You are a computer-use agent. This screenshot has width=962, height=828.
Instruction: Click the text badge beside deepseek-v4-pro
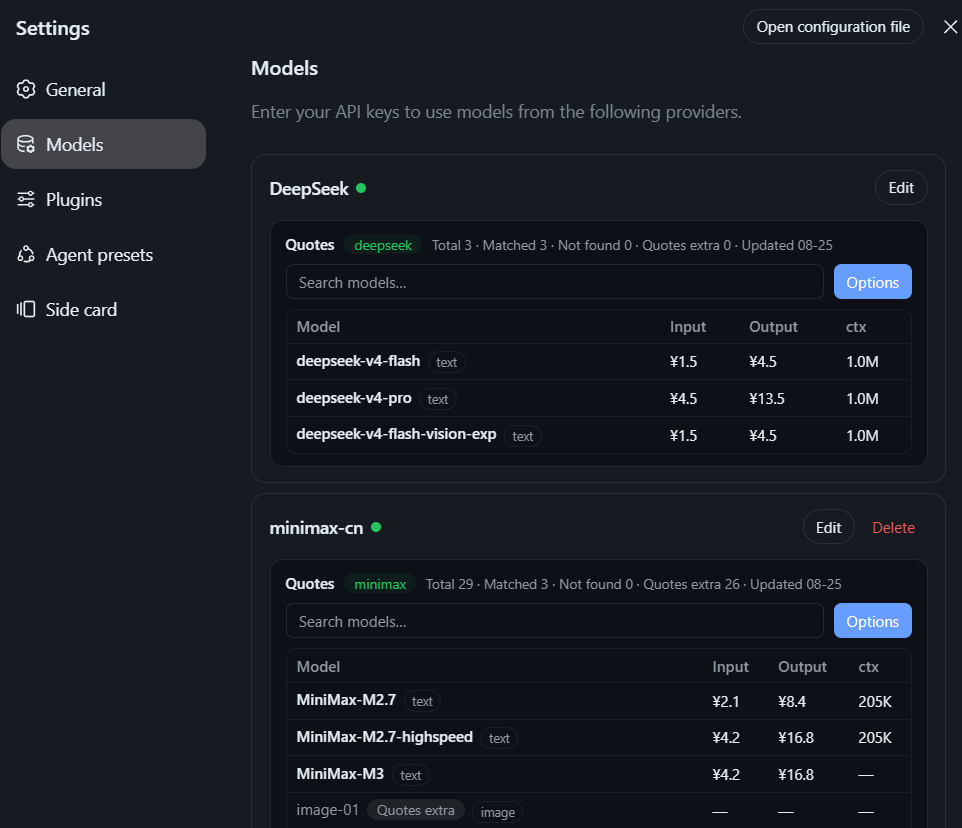pos(437,399)
